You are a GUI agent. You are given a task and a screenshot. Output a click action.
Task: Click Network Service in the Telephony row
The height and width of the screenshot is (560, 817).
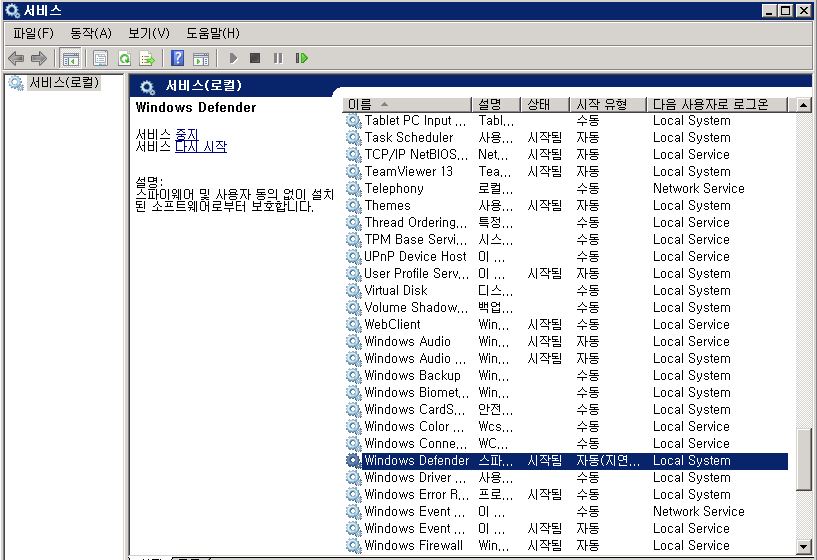(x=698, y=189)
